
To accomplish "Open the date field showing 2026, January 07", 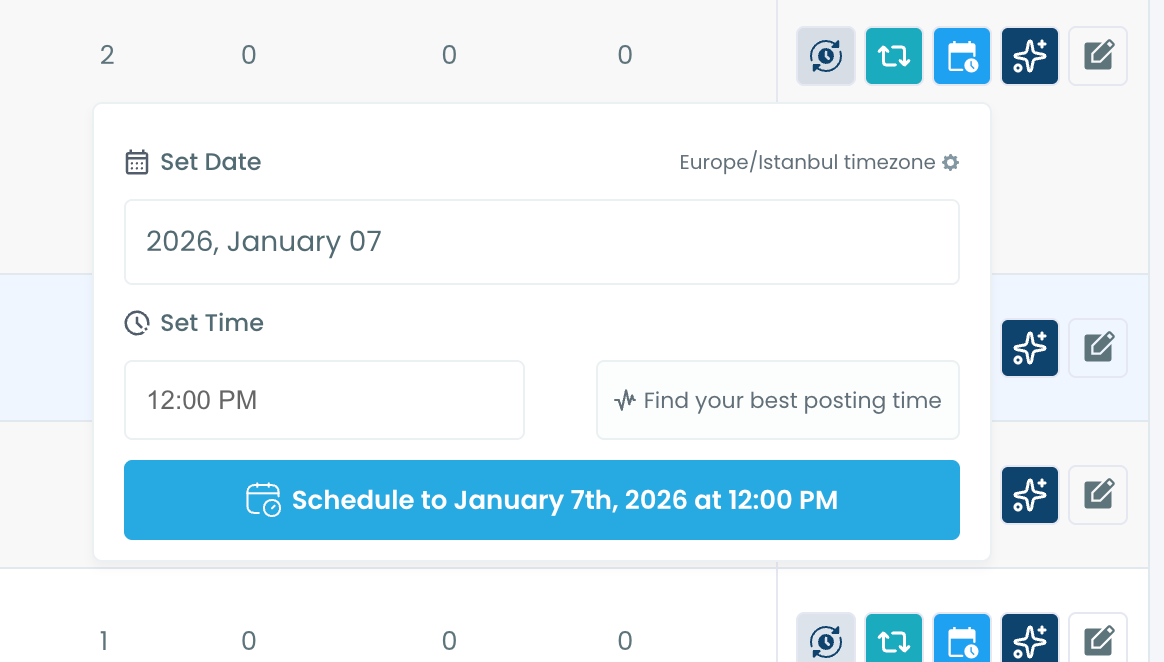I will click(541, 242).
